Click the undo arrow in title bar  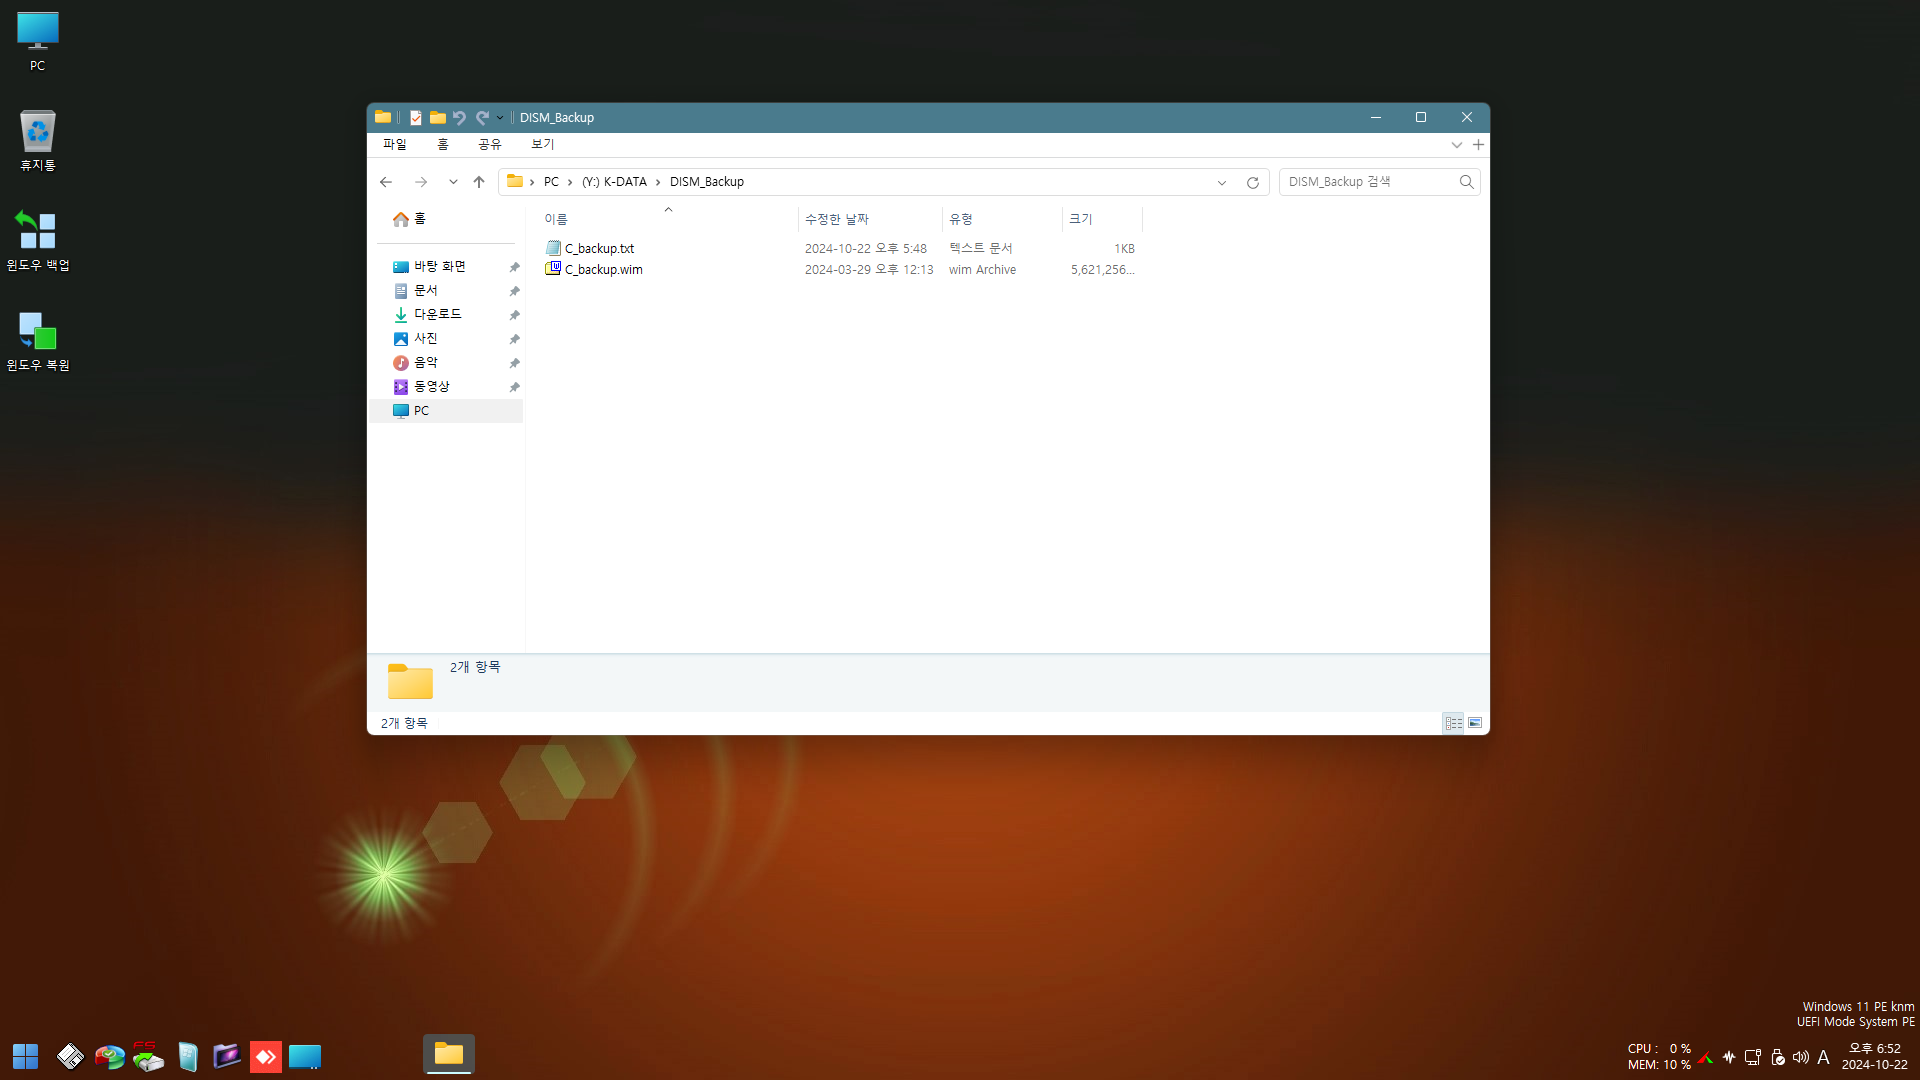pos(459,118)
